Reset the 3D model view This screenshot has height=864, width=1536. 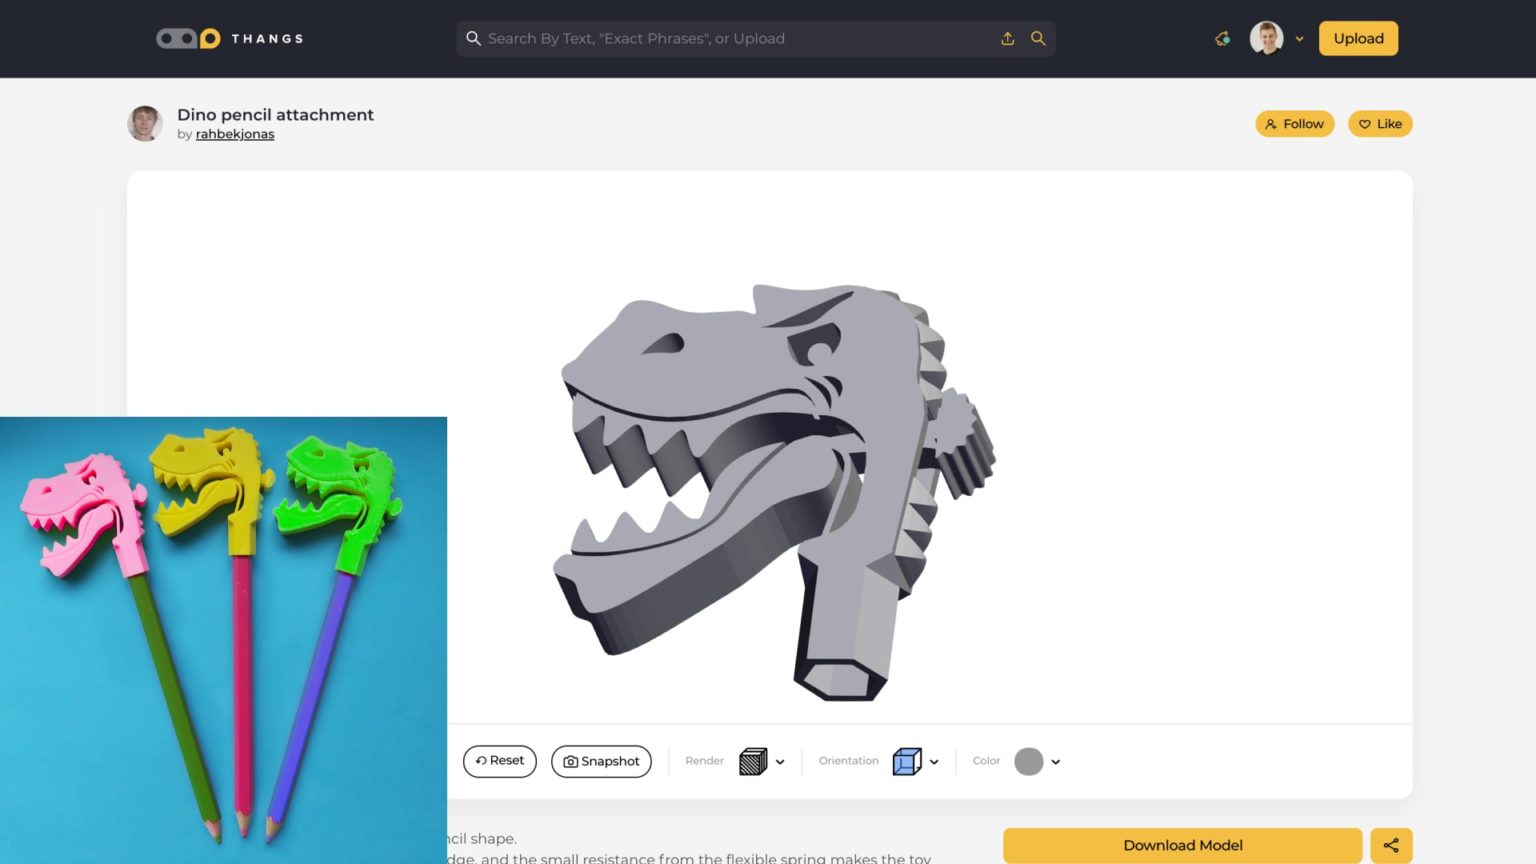pyautogui.click(x=499, y=761)
